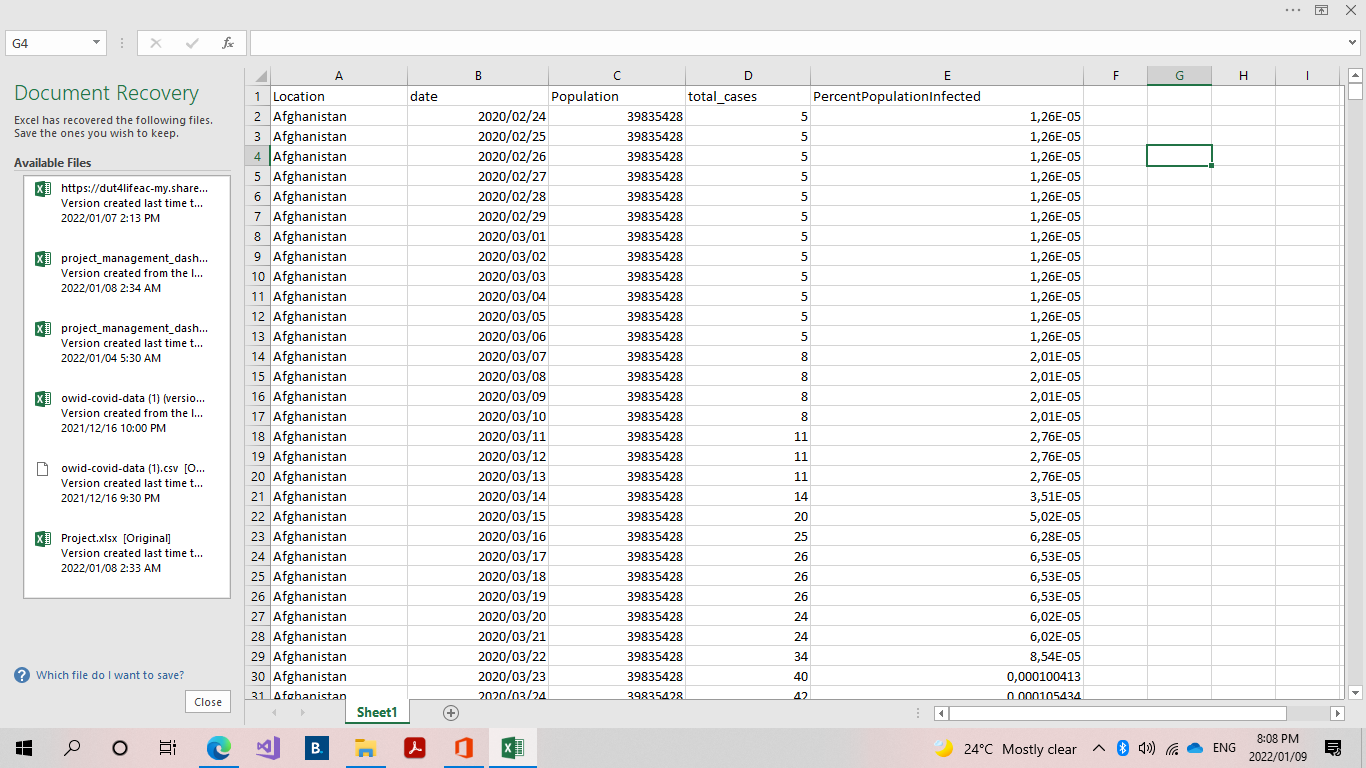
Task: Click the formula bar Enter checkmark icon
Action: pos(192,43)
